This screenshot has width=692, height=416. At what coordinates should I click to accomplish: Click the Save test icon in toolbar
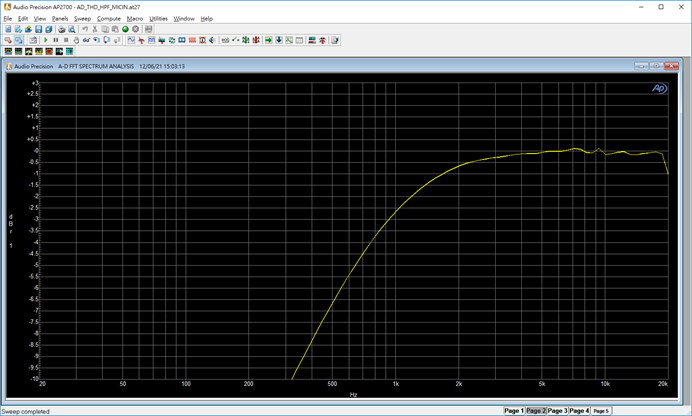pyautogui.click(x=38, y=29)
